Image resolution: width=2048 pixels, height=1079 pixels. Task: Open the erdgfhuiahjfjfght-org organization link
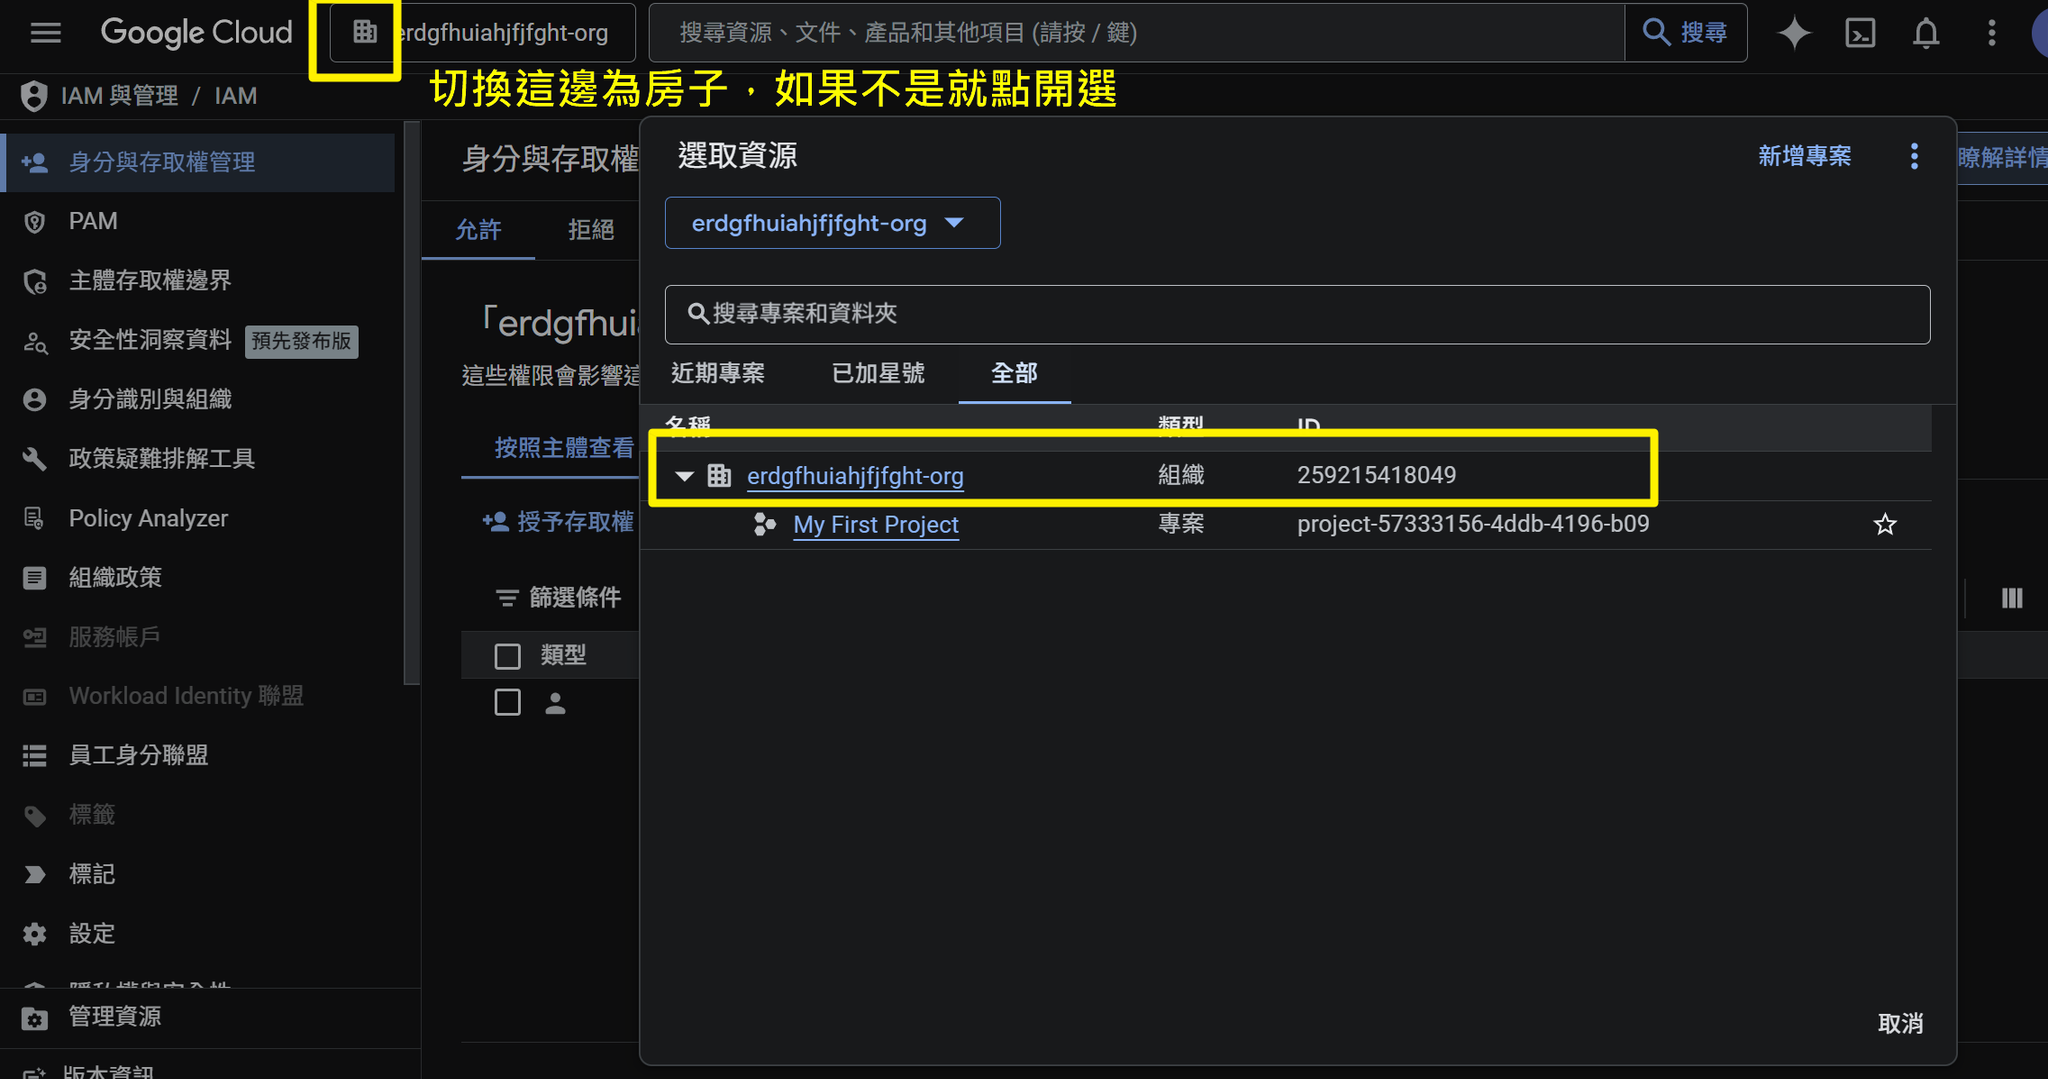855,476
